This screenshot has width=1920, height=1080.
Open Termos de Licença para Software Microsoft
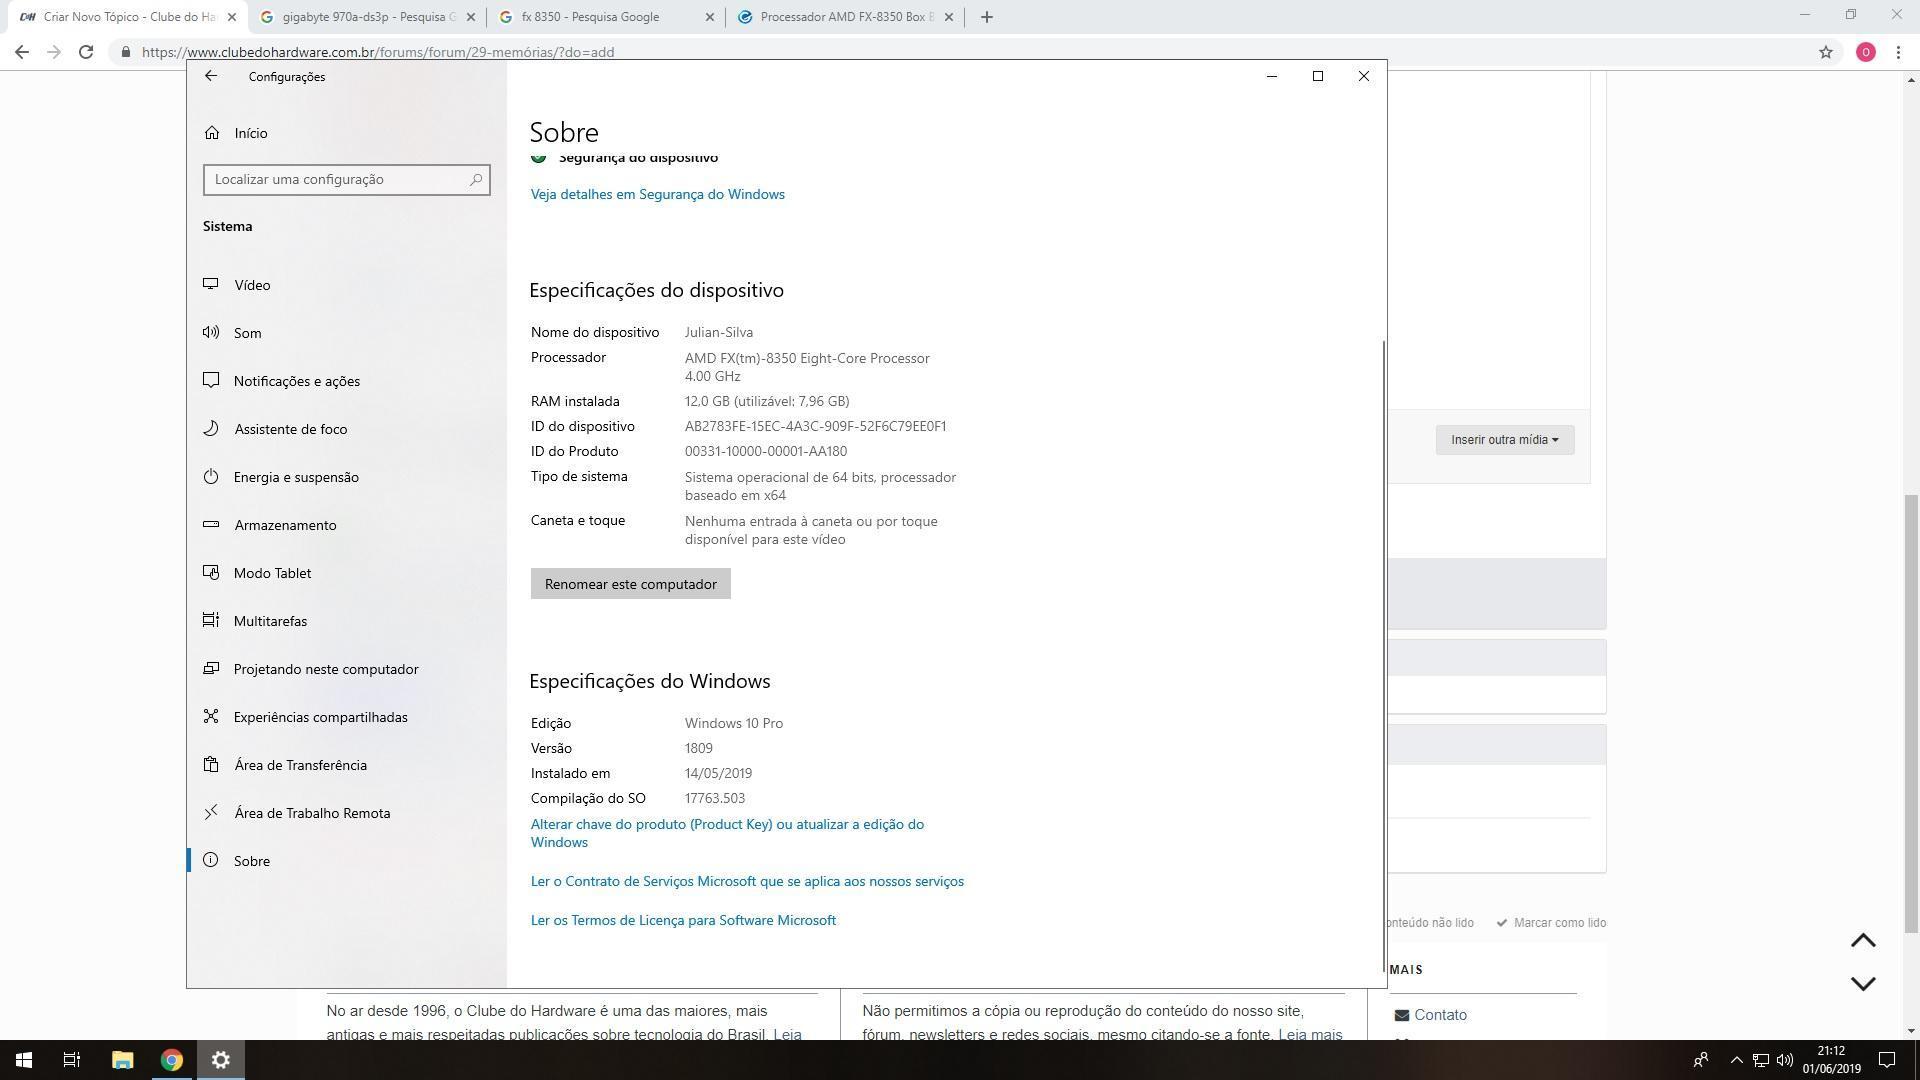click(683, 920)
